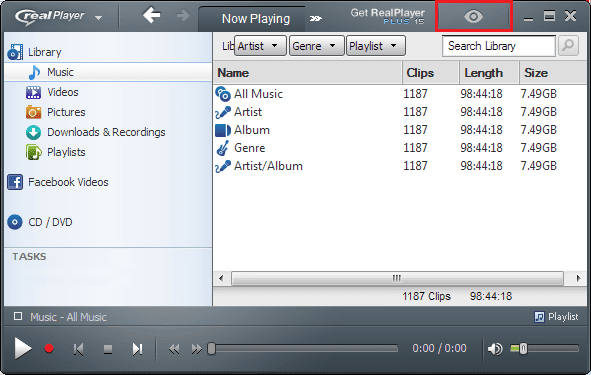591x375 pixels.
Task: Click the playback seek slider
Action: click(303, 349)
